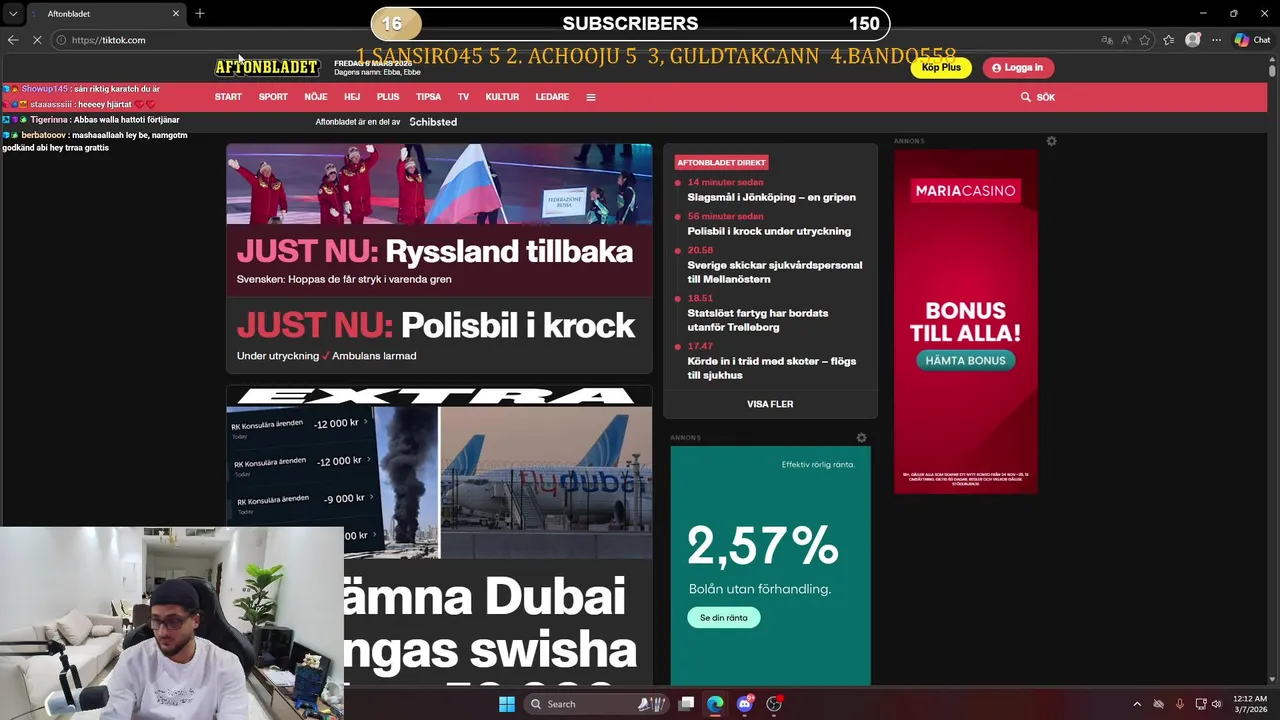
Task: Open ad settings gear above mortgage ad
Action: click(861, 437)
